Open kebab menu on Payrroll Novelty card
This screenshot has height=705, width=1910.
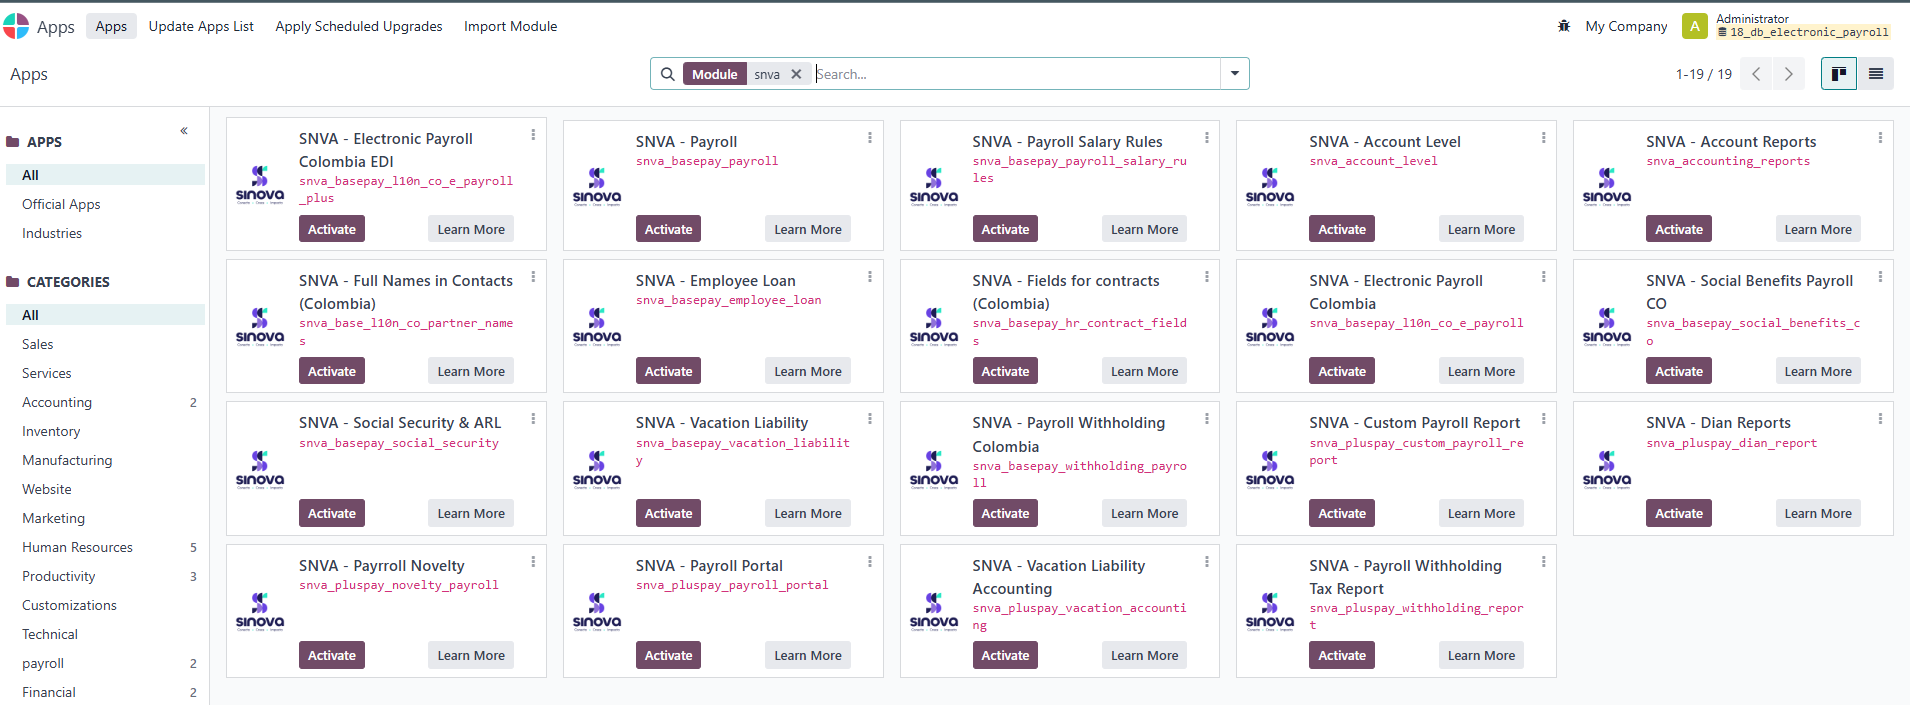point(533,562)
